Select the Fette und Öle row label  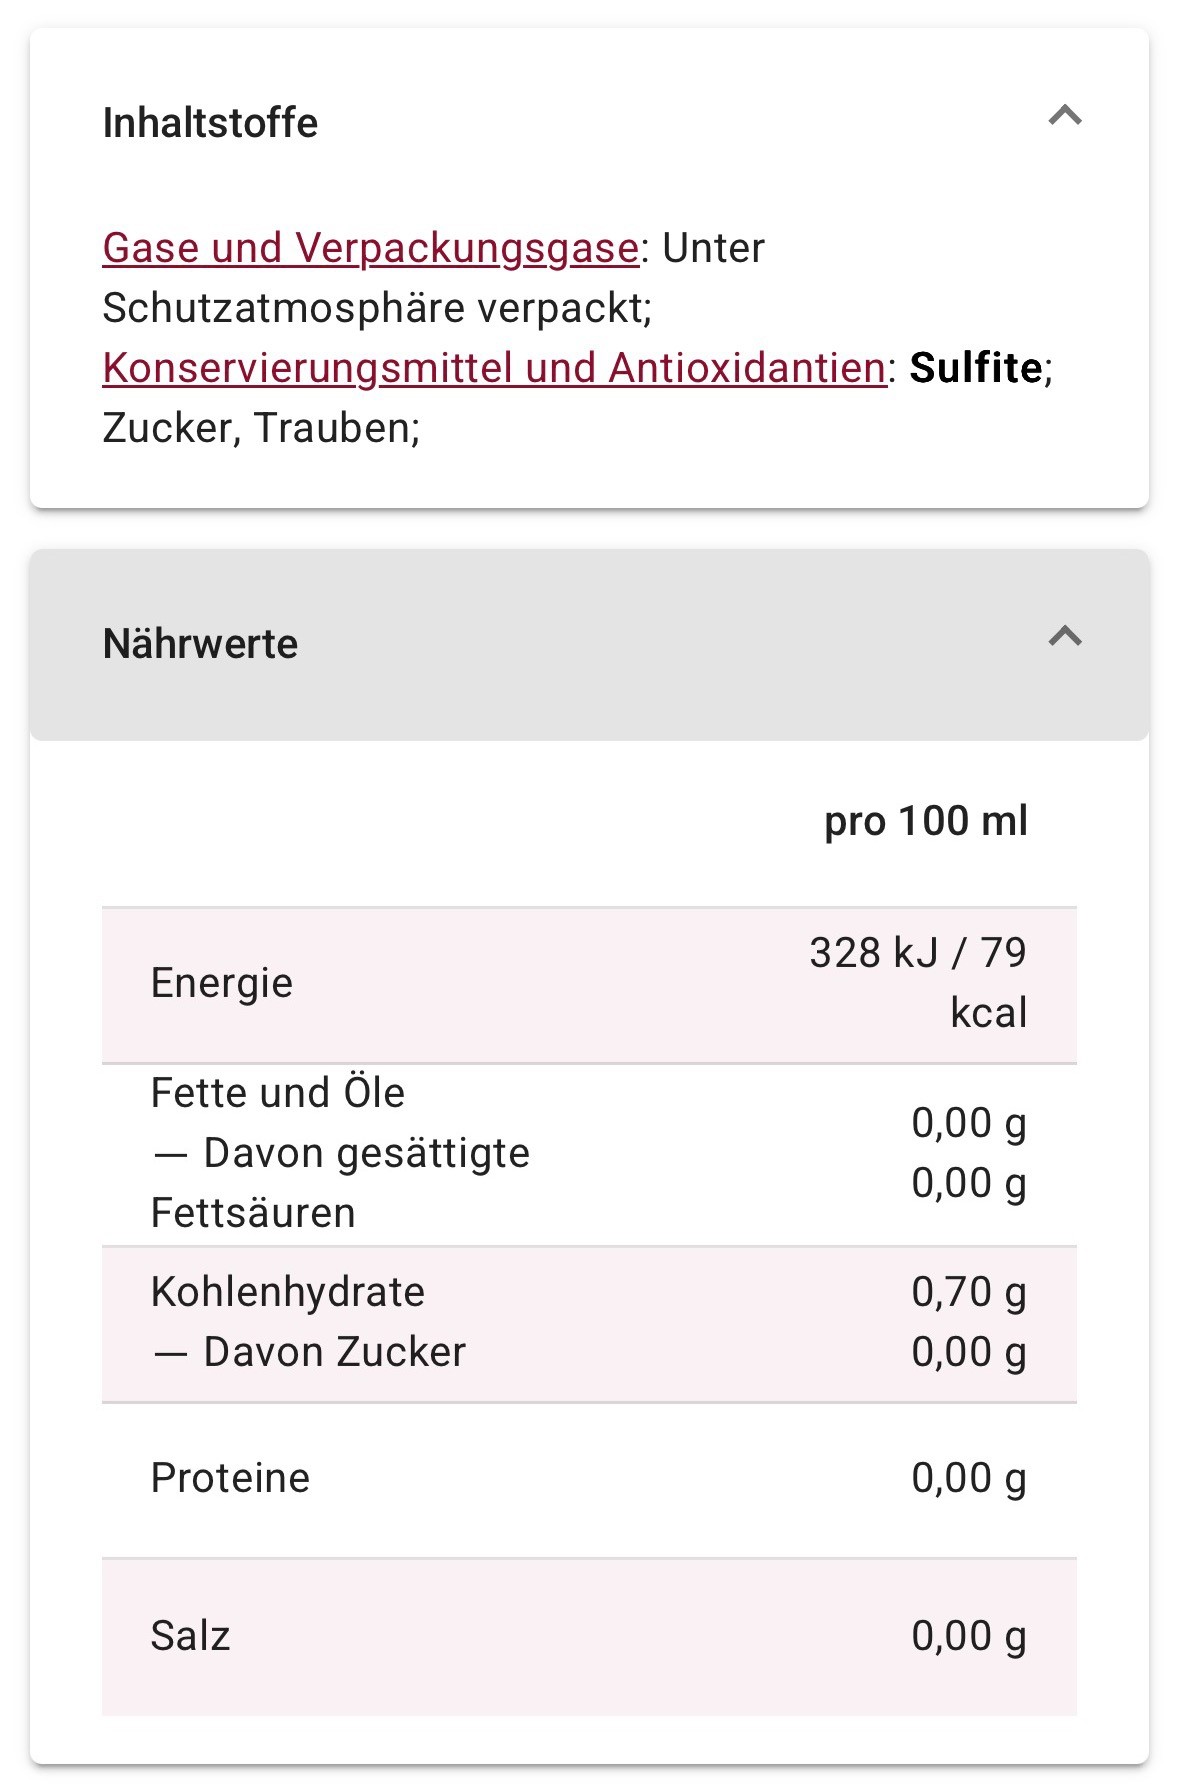pos(278,1093)
